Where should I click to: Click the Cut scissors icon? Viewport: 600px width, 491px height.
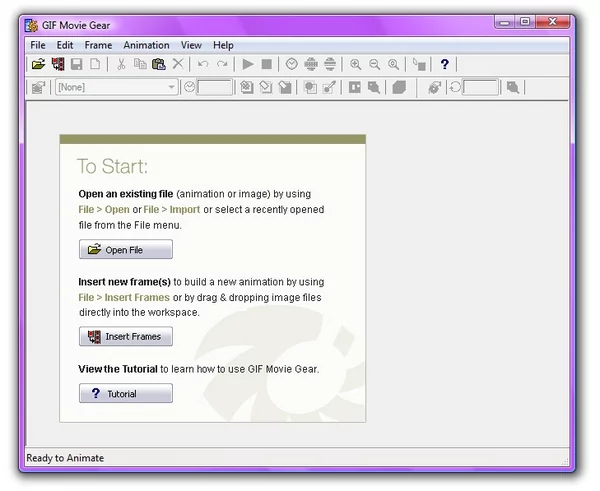121,64
